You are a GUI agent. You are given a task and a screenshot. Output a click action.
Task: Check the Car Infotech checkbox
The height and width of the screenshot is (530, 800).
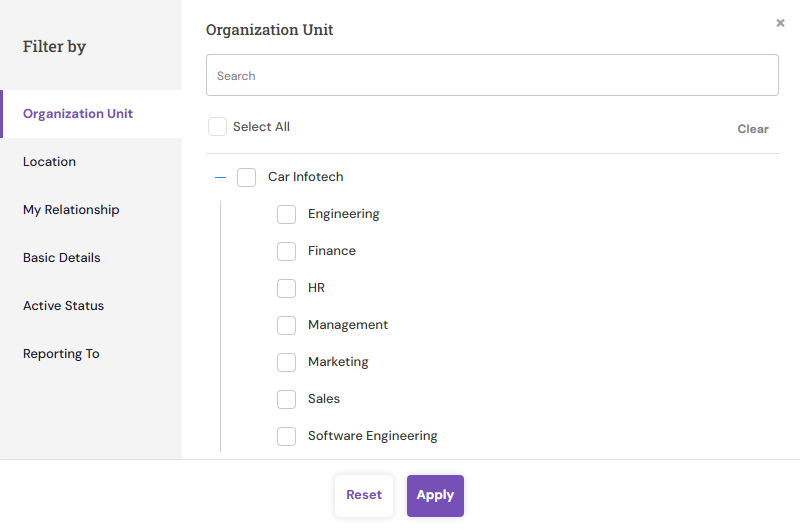pos(246,178)
